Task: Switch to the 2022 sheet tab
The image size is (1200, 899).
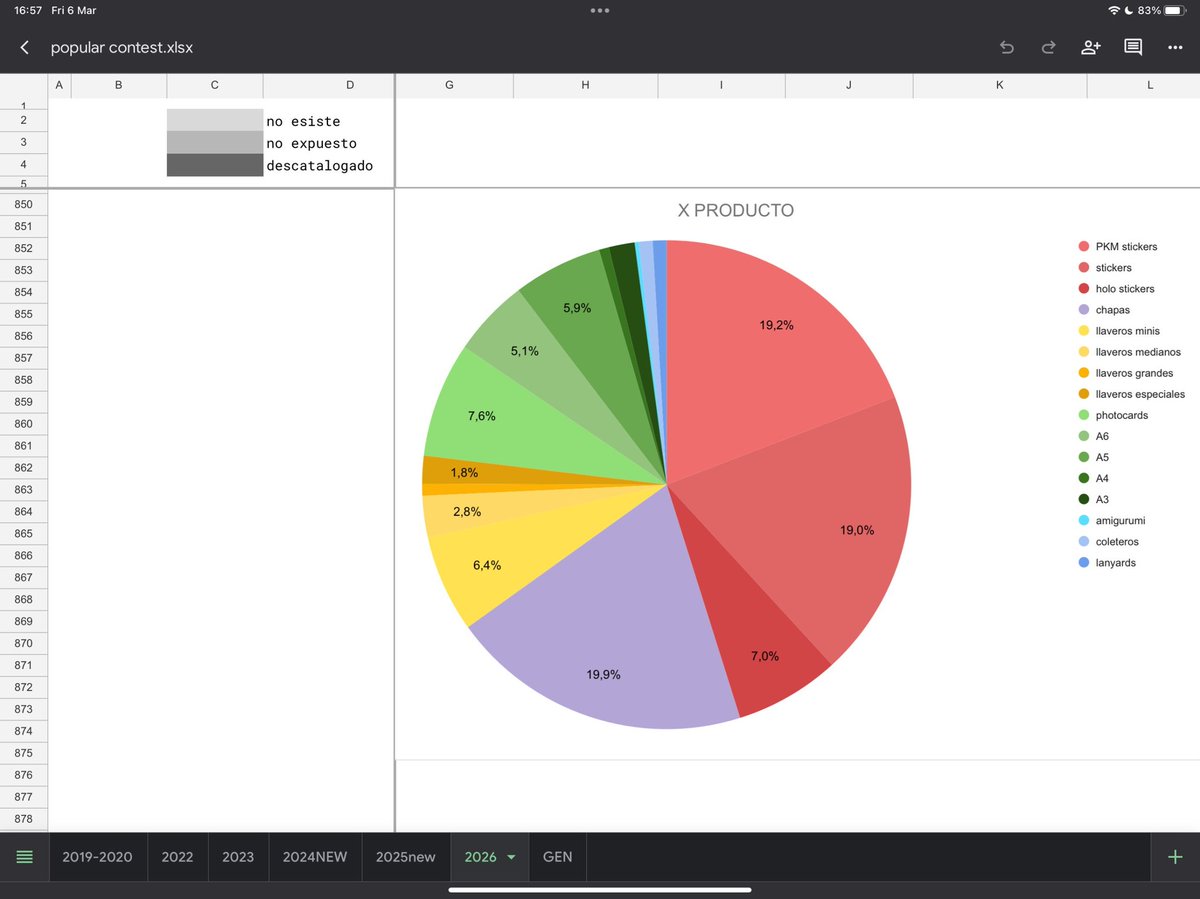Action: coord(178,857)
